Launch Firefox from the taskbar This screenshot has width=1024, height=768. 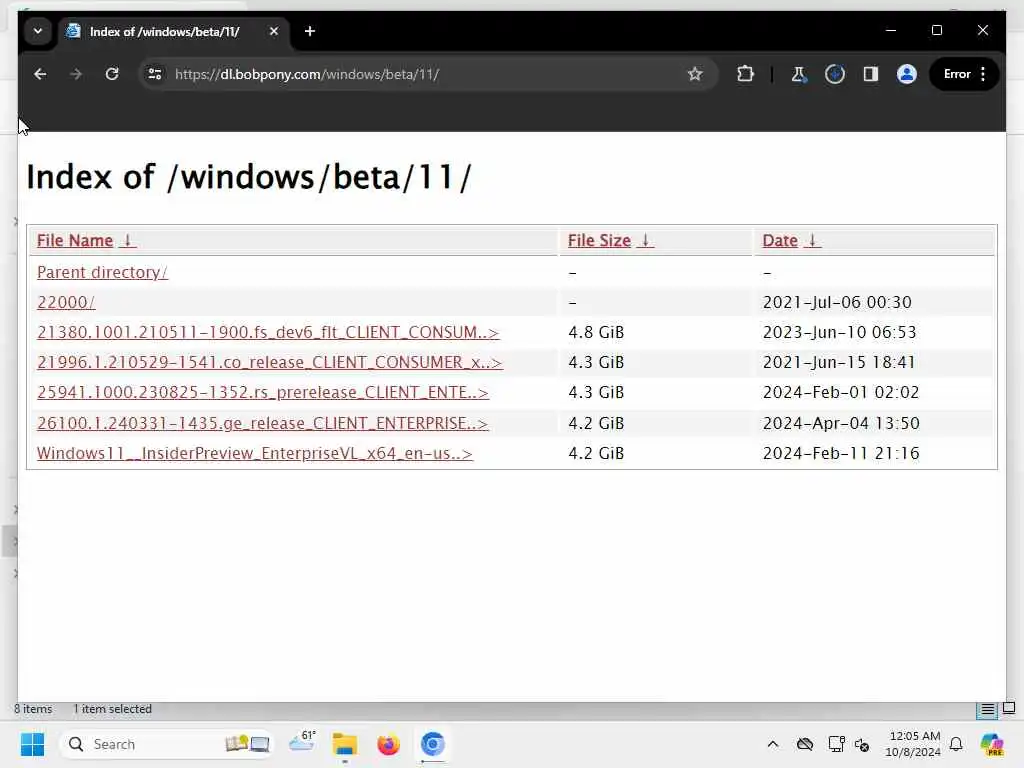389,744
